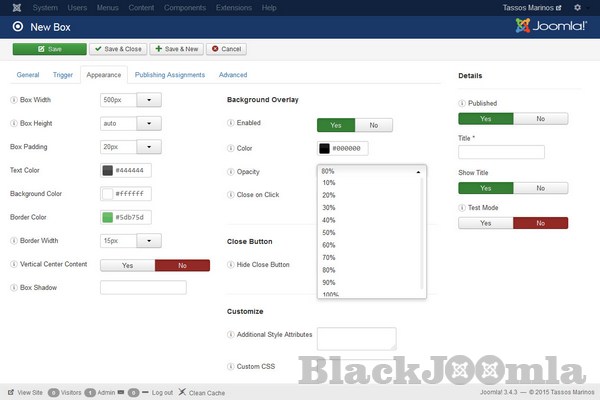The image size is (600, 400).
Task: Click the info icon beside Box Width
Action: [x=13, y=99]
